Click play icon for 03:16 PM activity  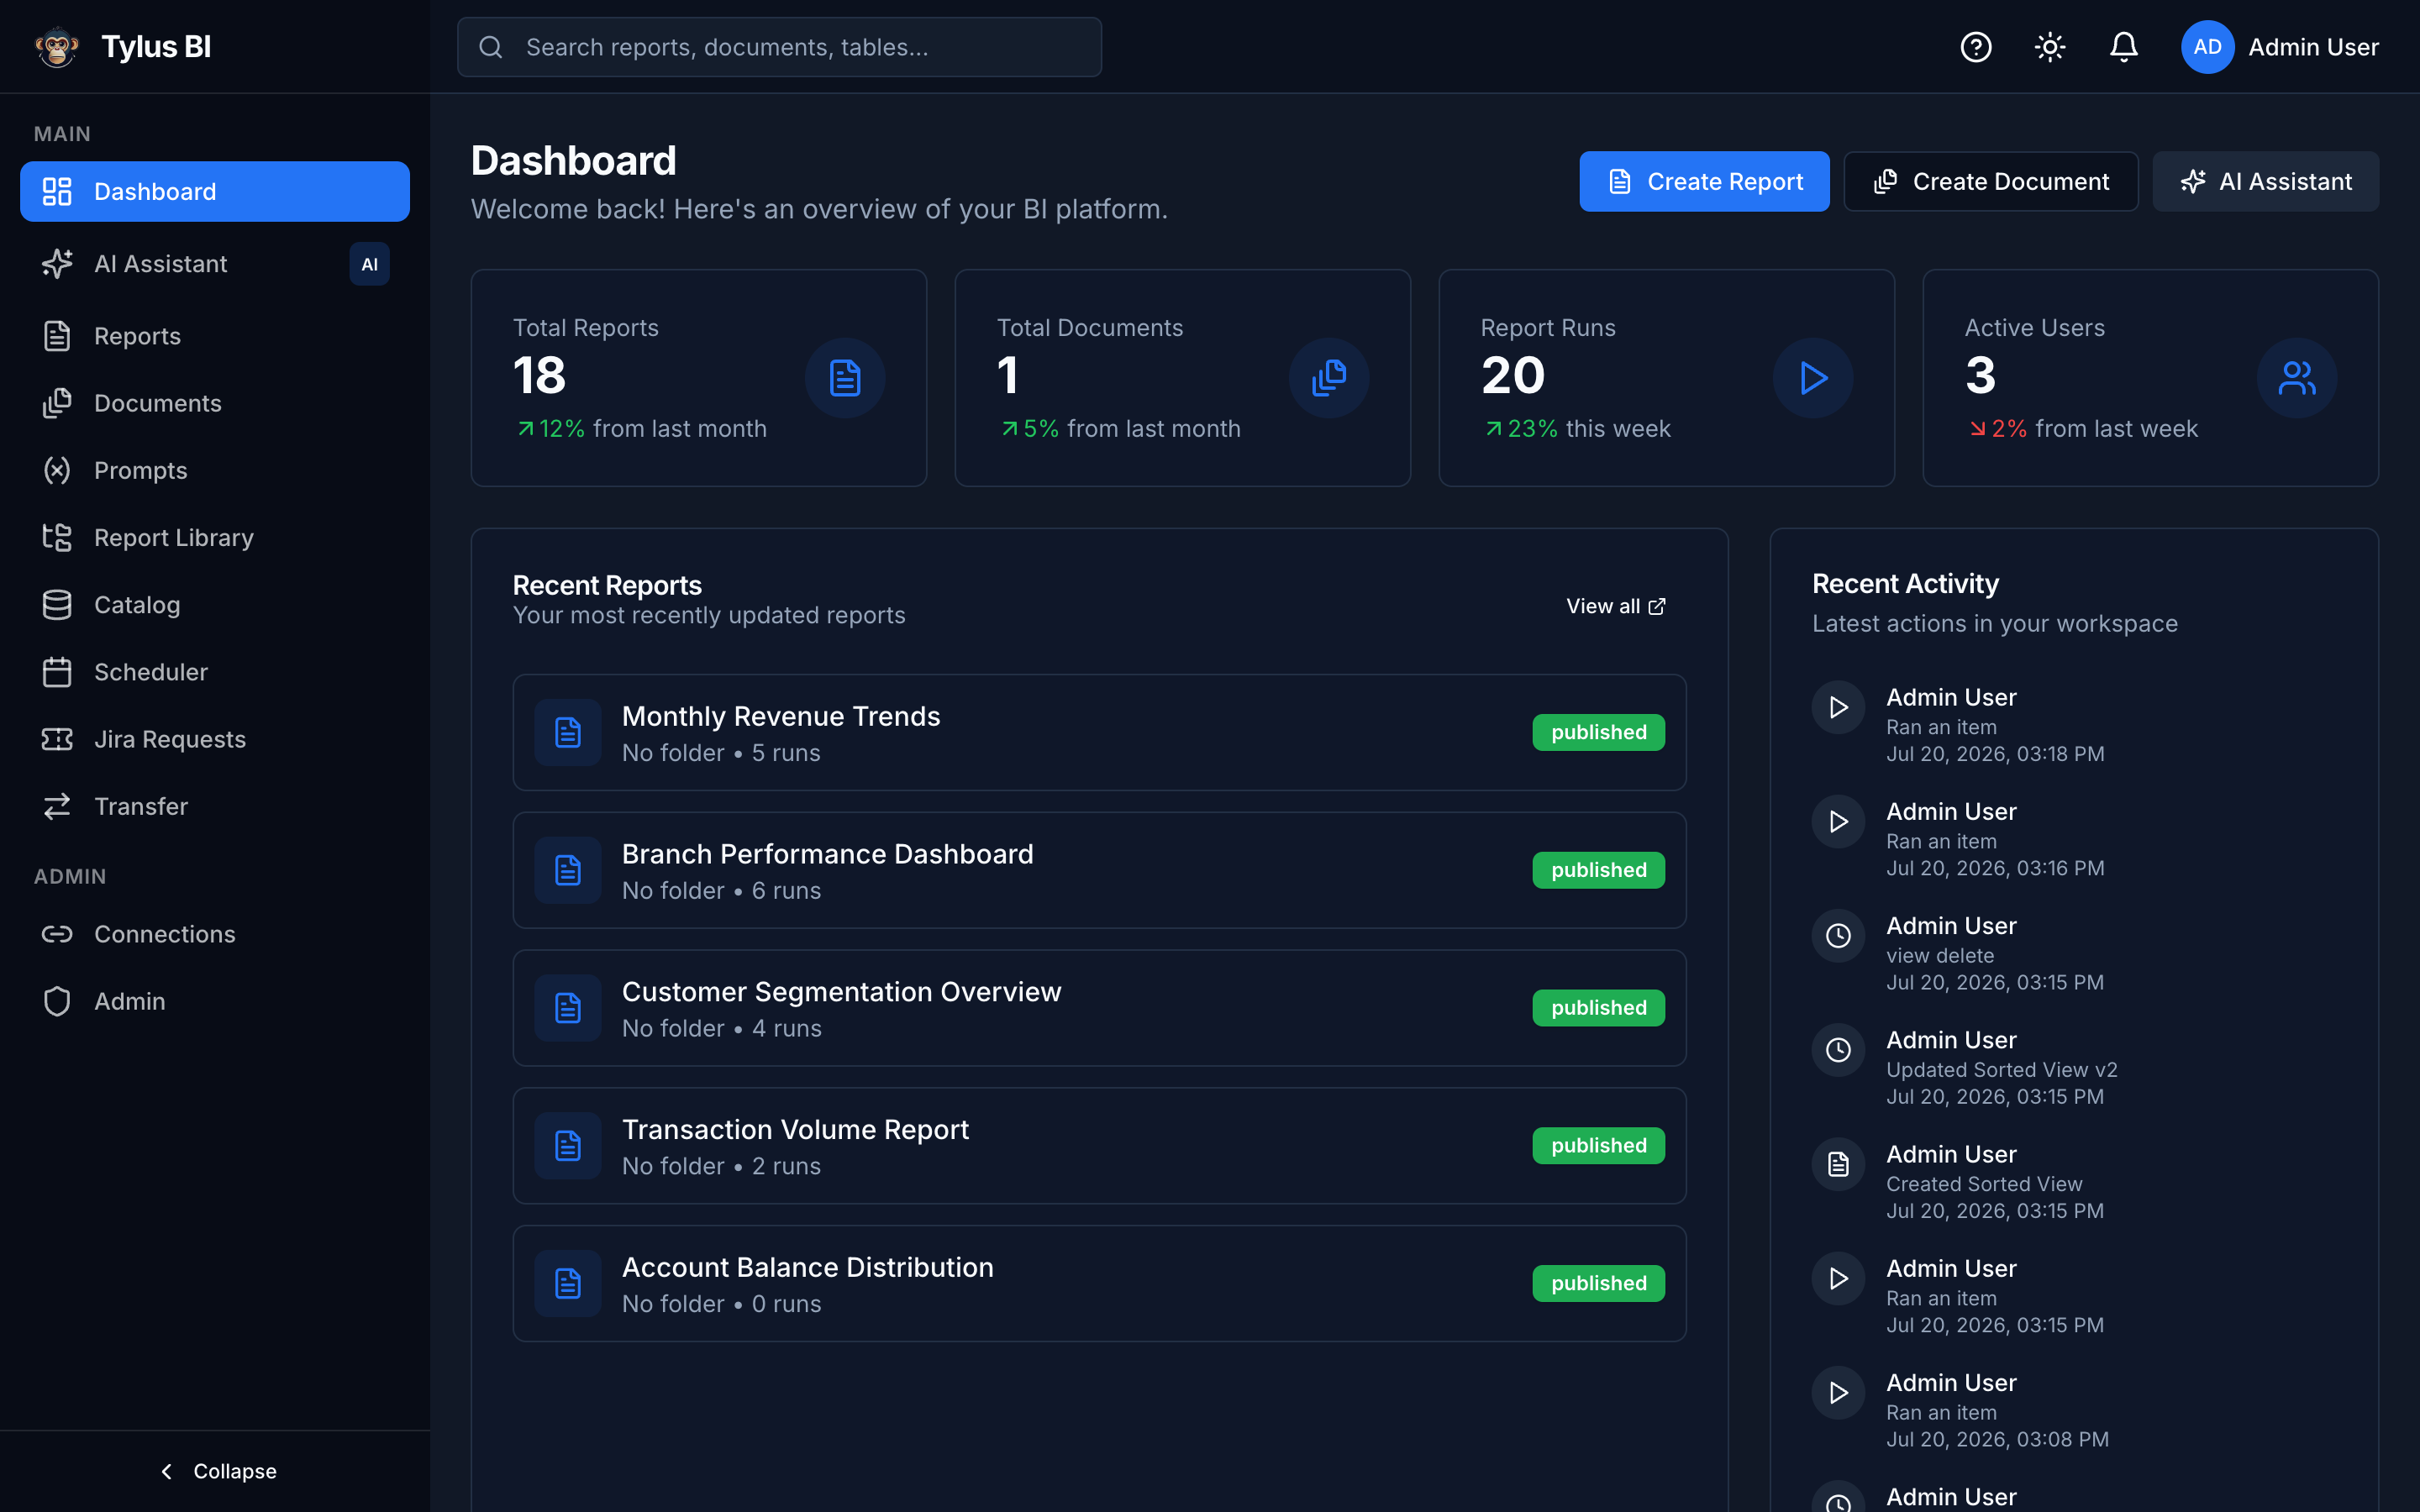(1838, 821)
